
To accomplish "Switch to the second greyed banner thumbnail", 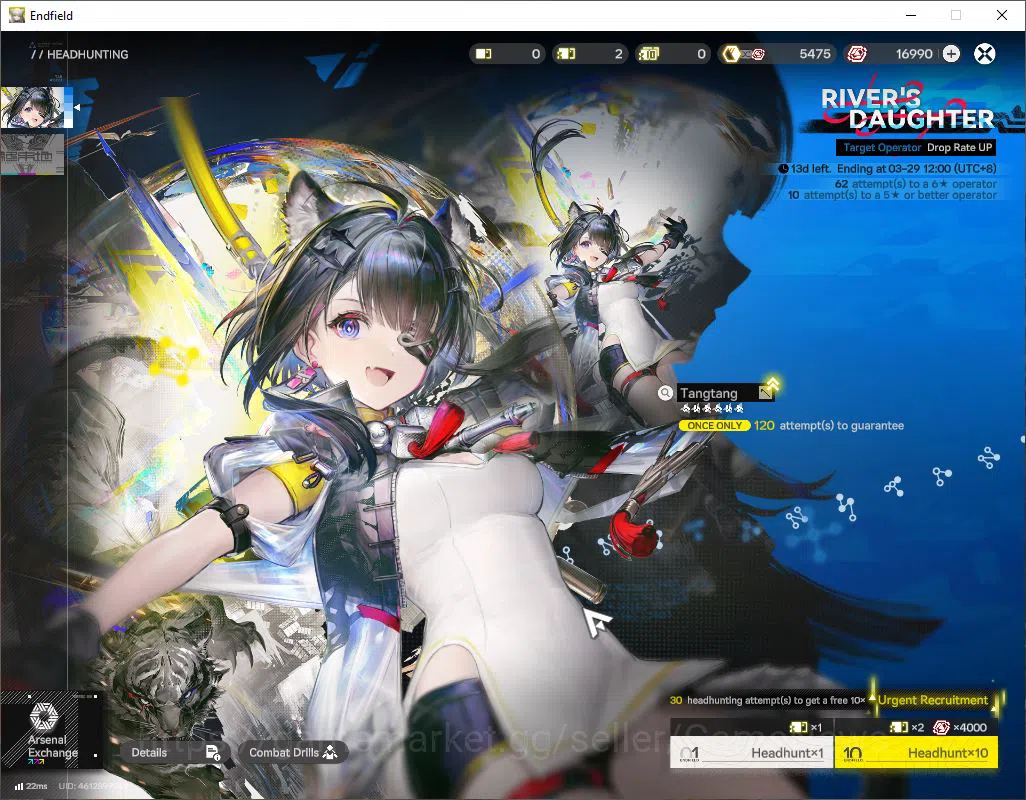I will [x=33, y=154].
